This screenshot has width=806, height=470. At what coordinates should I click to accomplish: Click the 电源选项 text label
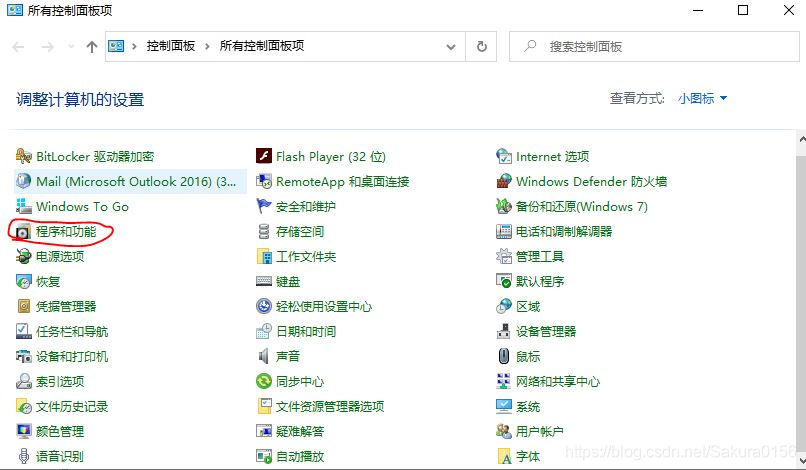pos(60,256)
